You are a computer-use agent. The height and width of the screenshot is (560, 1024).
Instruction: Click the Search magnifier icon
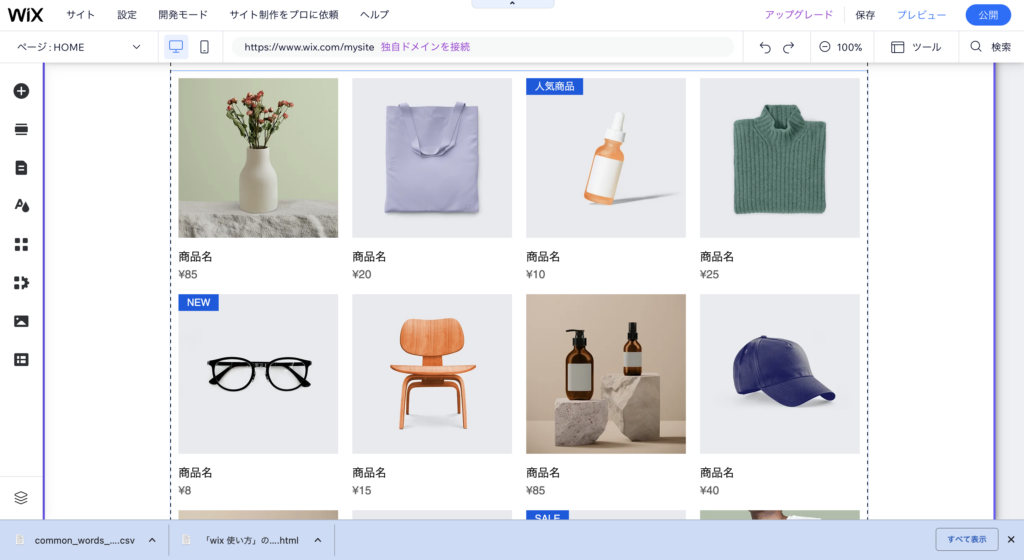pos(976,46)
